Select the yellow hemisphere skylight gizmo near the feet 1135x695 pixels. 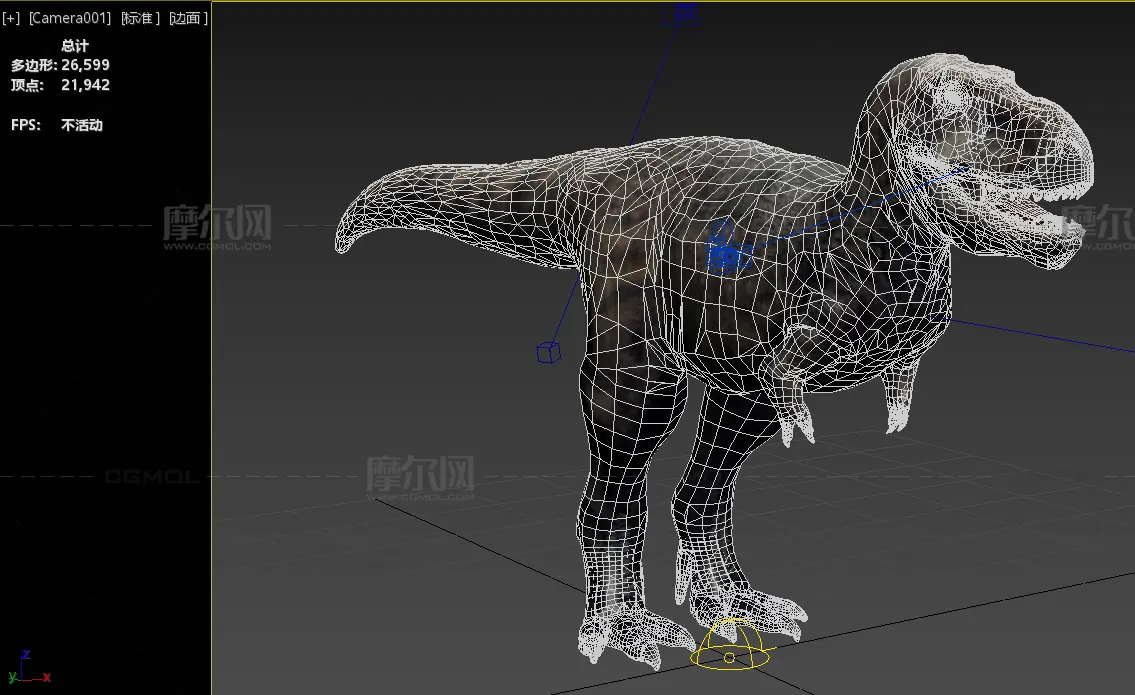(730, 646)
